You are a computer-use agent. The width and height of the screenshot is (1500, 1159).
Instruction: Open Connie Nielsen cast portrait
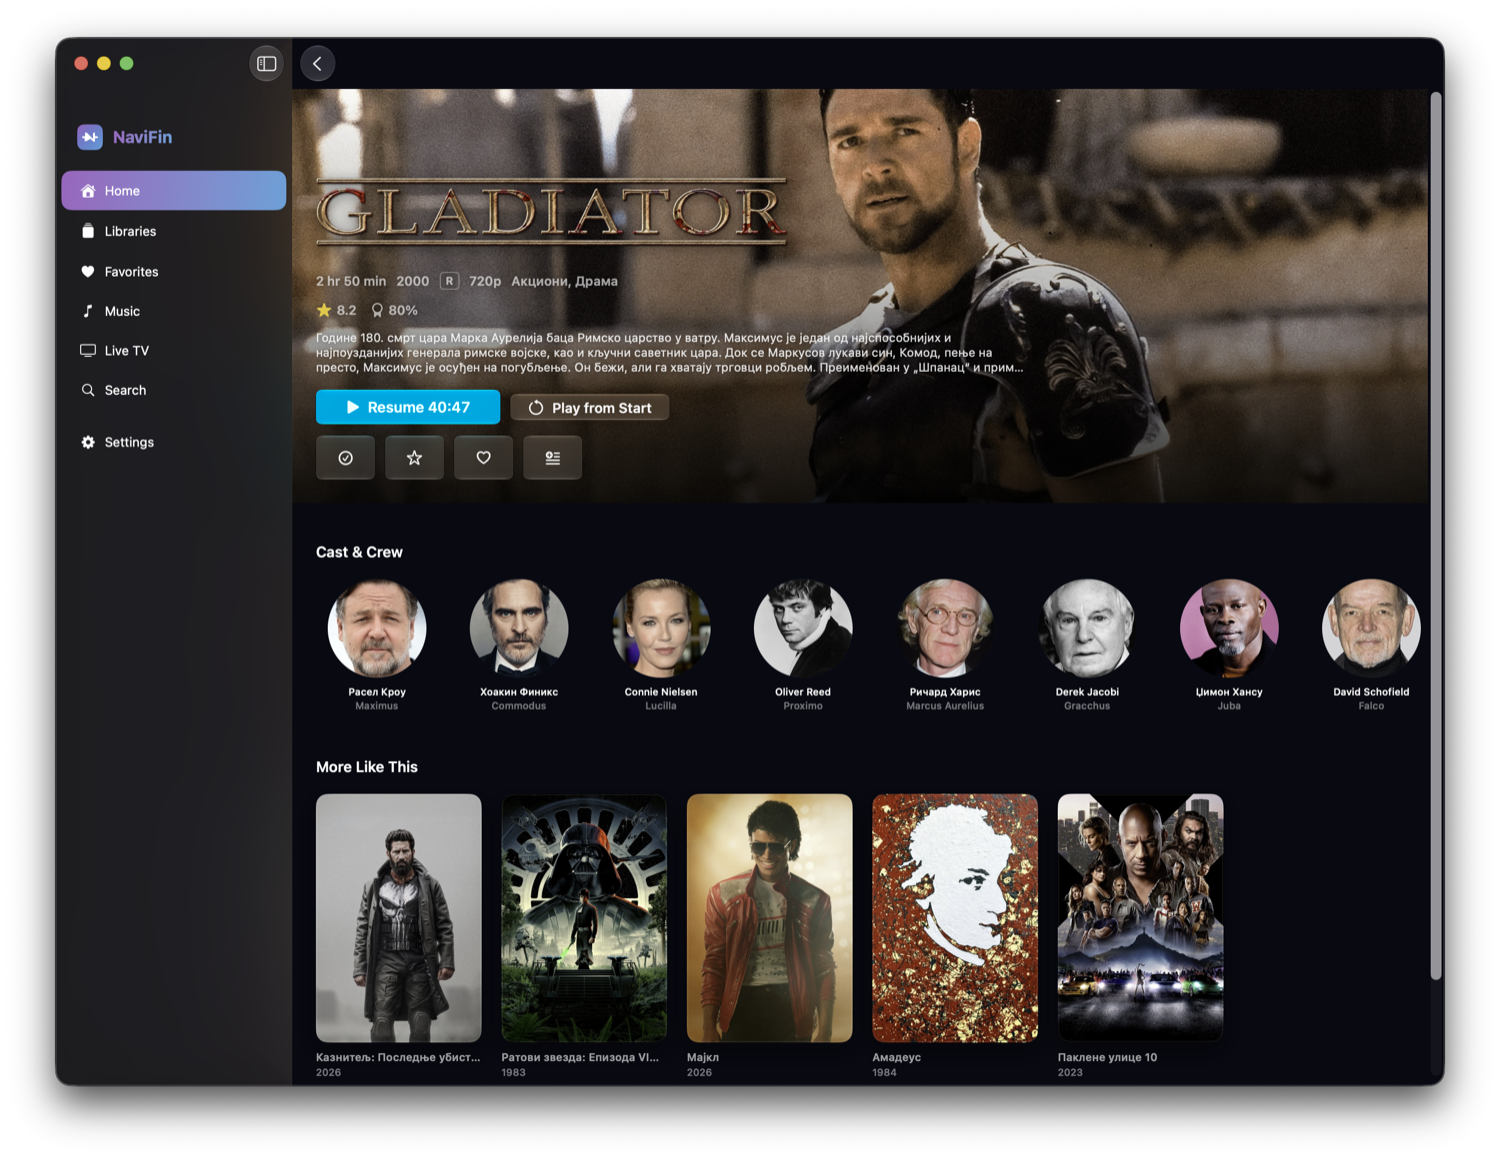[x=661, y=628]
